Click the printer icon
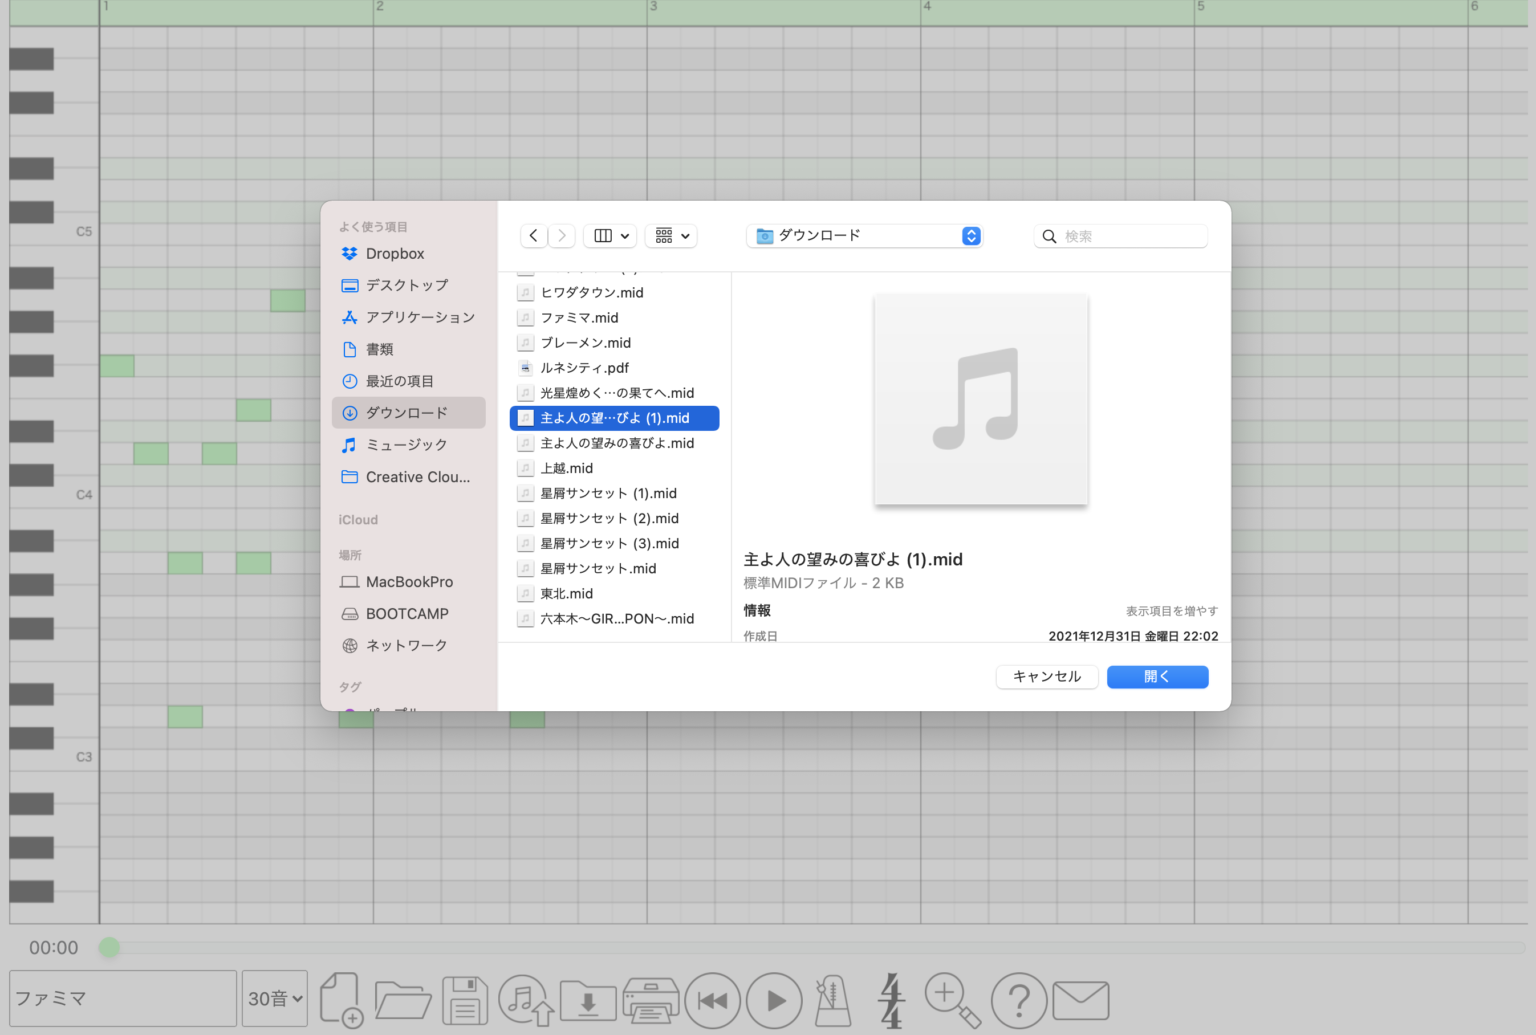Viewport: 1536px width, 1035px height. coord(651,1000)
